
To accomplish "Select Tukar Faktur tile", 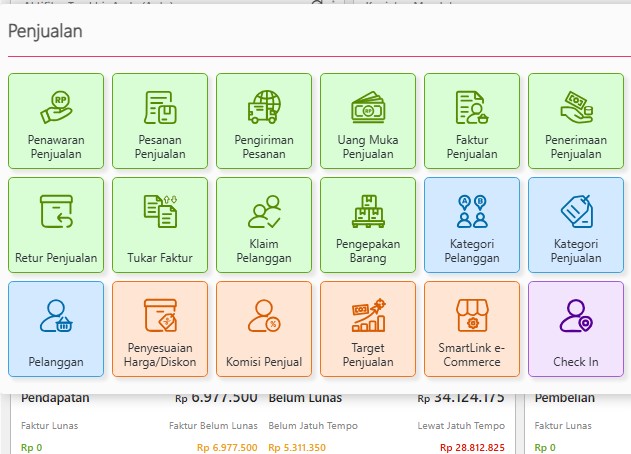I will pos(159,225).
